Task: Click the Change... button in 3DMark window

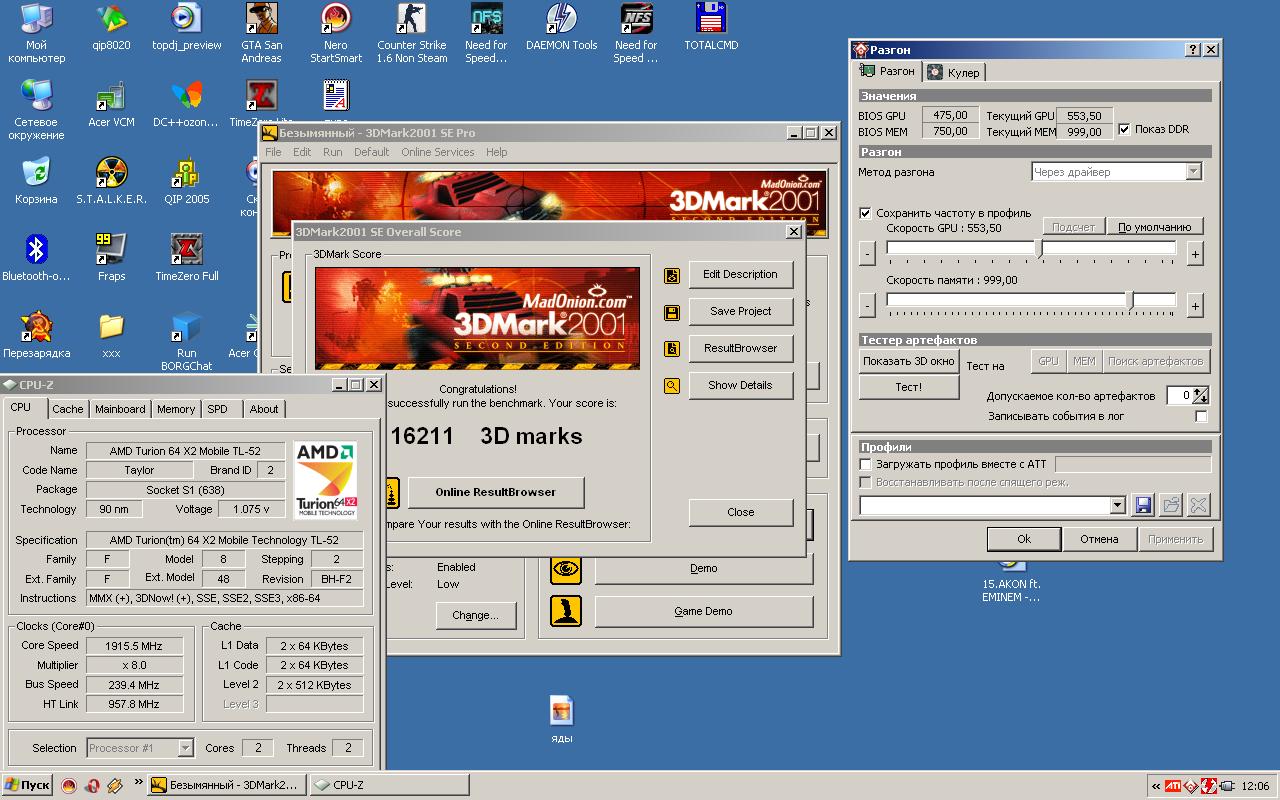Action: coord(475,615)
